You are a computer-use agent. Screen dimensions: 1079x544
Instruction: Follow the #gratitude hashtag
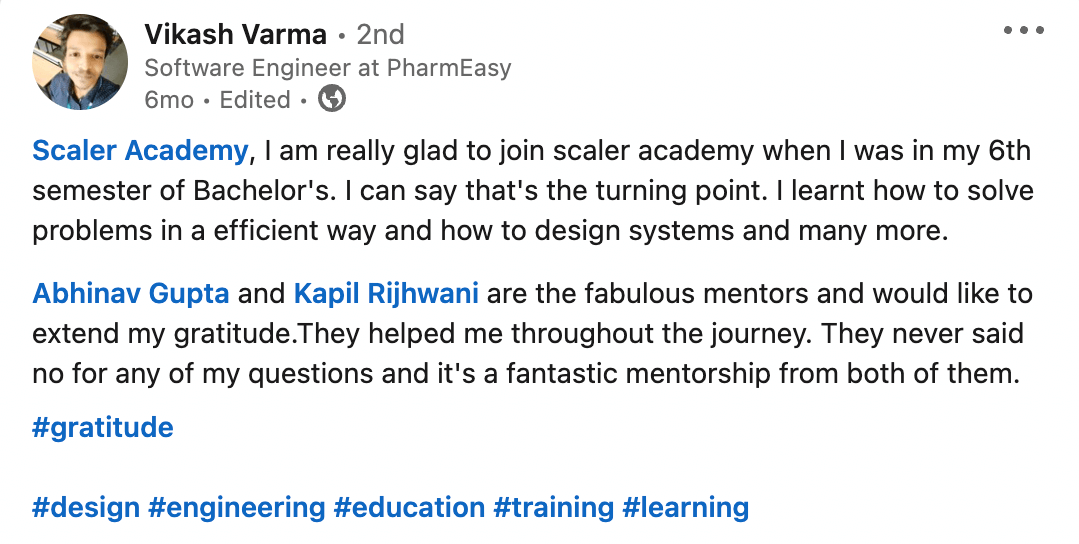coord(103,428)
